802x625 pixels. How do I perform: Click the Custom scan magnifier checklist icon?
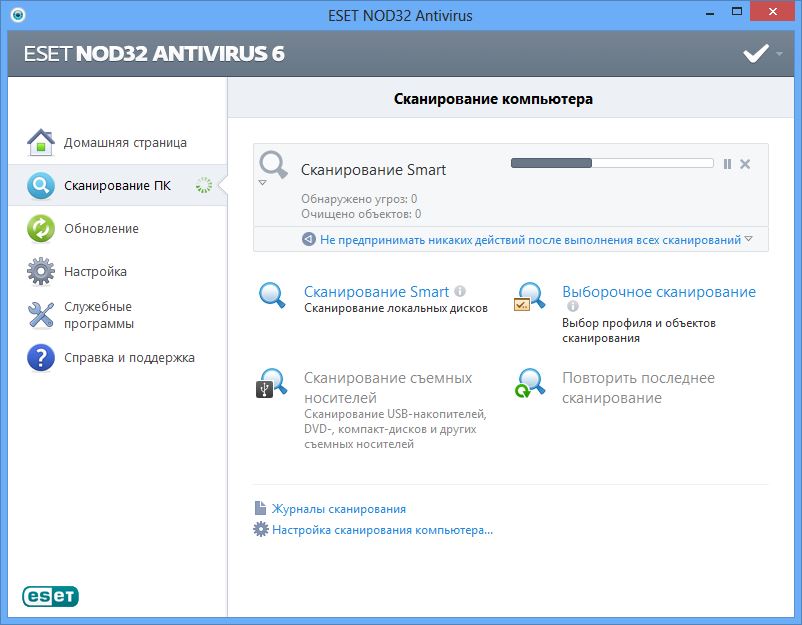tap(529, 296)
